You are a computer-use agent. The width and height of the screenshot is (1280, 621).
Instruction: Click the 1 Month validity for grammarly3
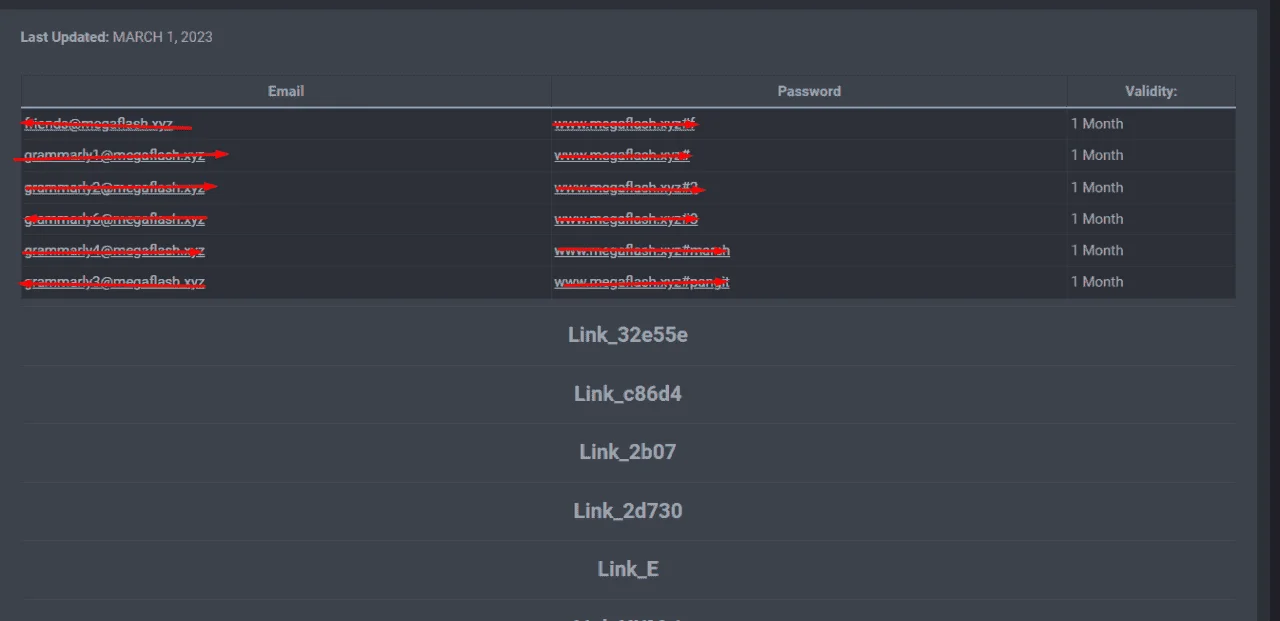click(1097, 282)
